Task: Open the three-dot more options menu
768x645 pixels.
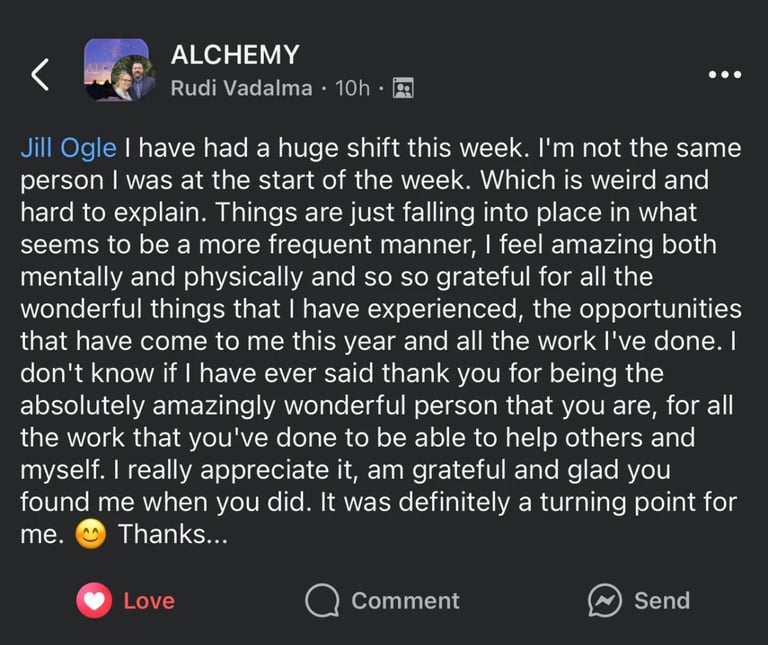Action: (725, 75)
